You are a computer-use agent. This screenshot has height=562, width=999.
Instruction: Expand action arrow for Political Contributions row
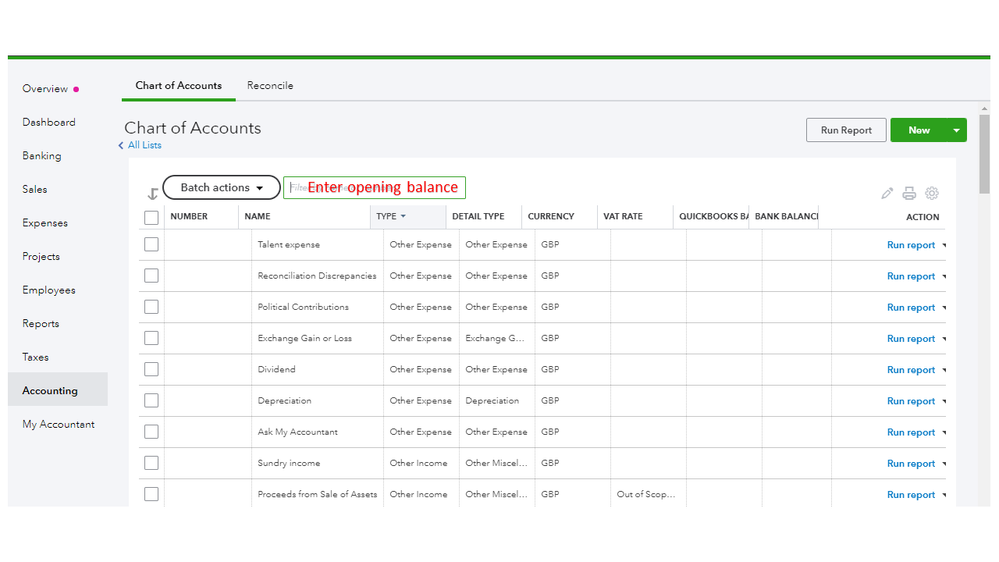(944, 308)
